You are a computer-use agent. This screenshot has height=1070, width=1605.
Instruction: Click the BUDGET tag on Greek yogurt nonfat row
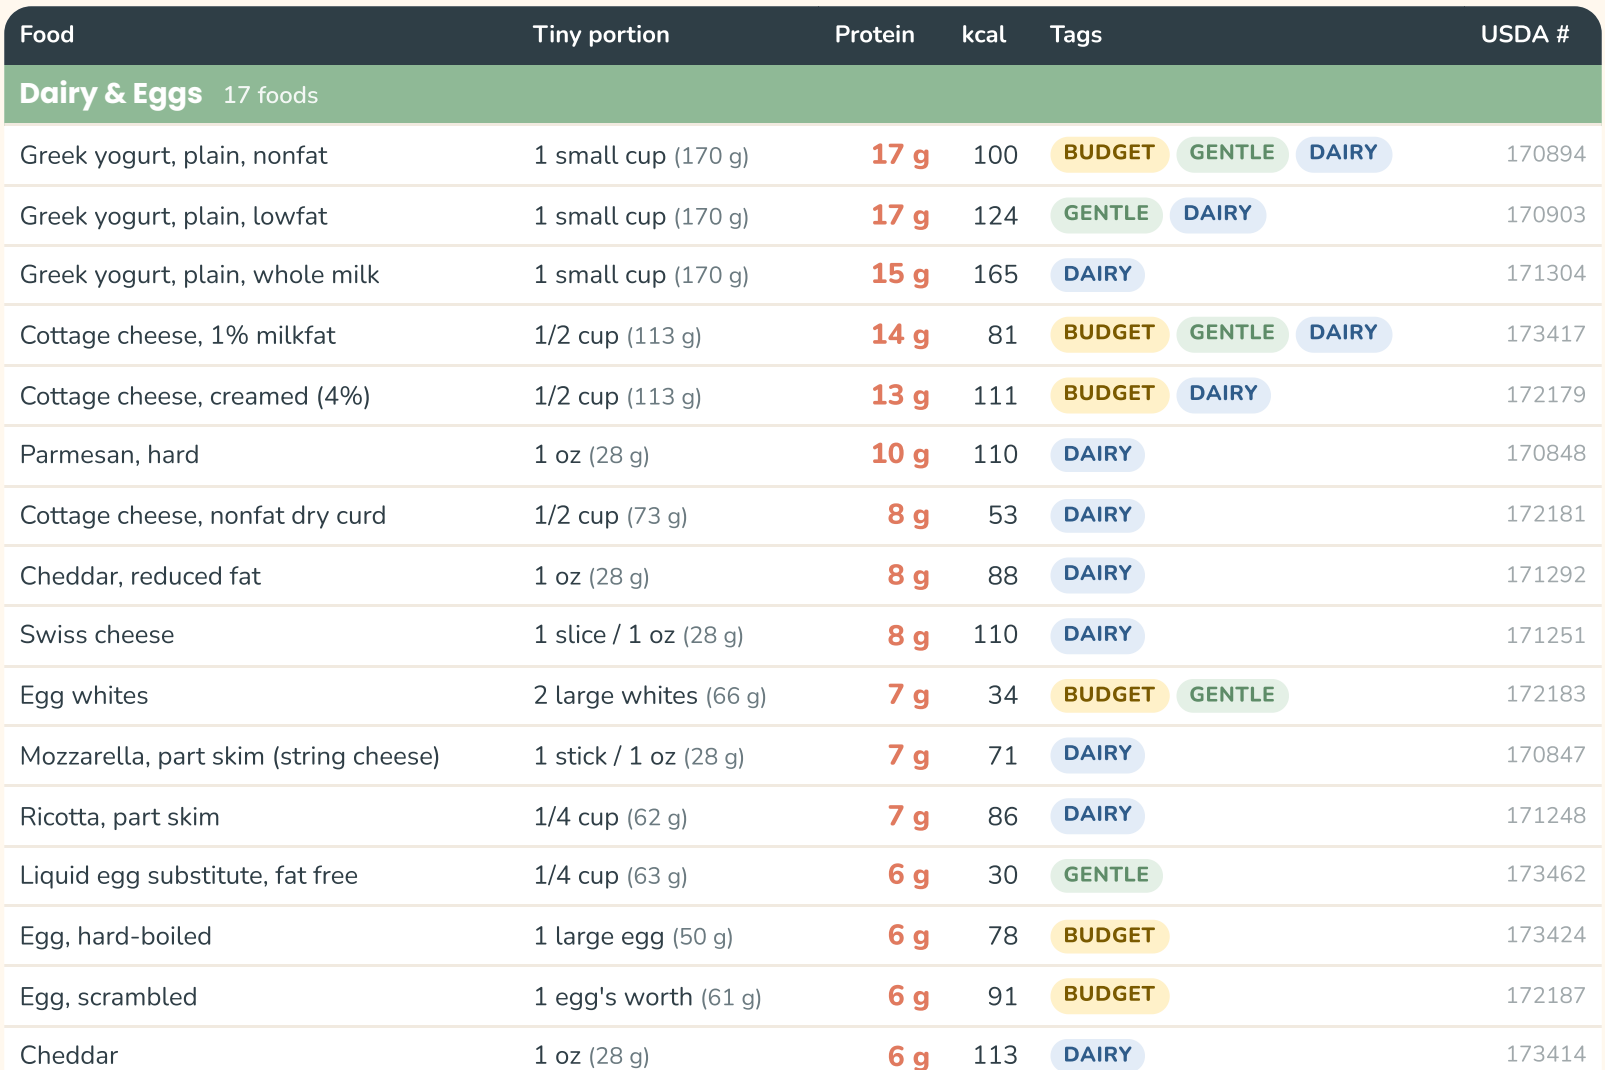[1109, 153]
